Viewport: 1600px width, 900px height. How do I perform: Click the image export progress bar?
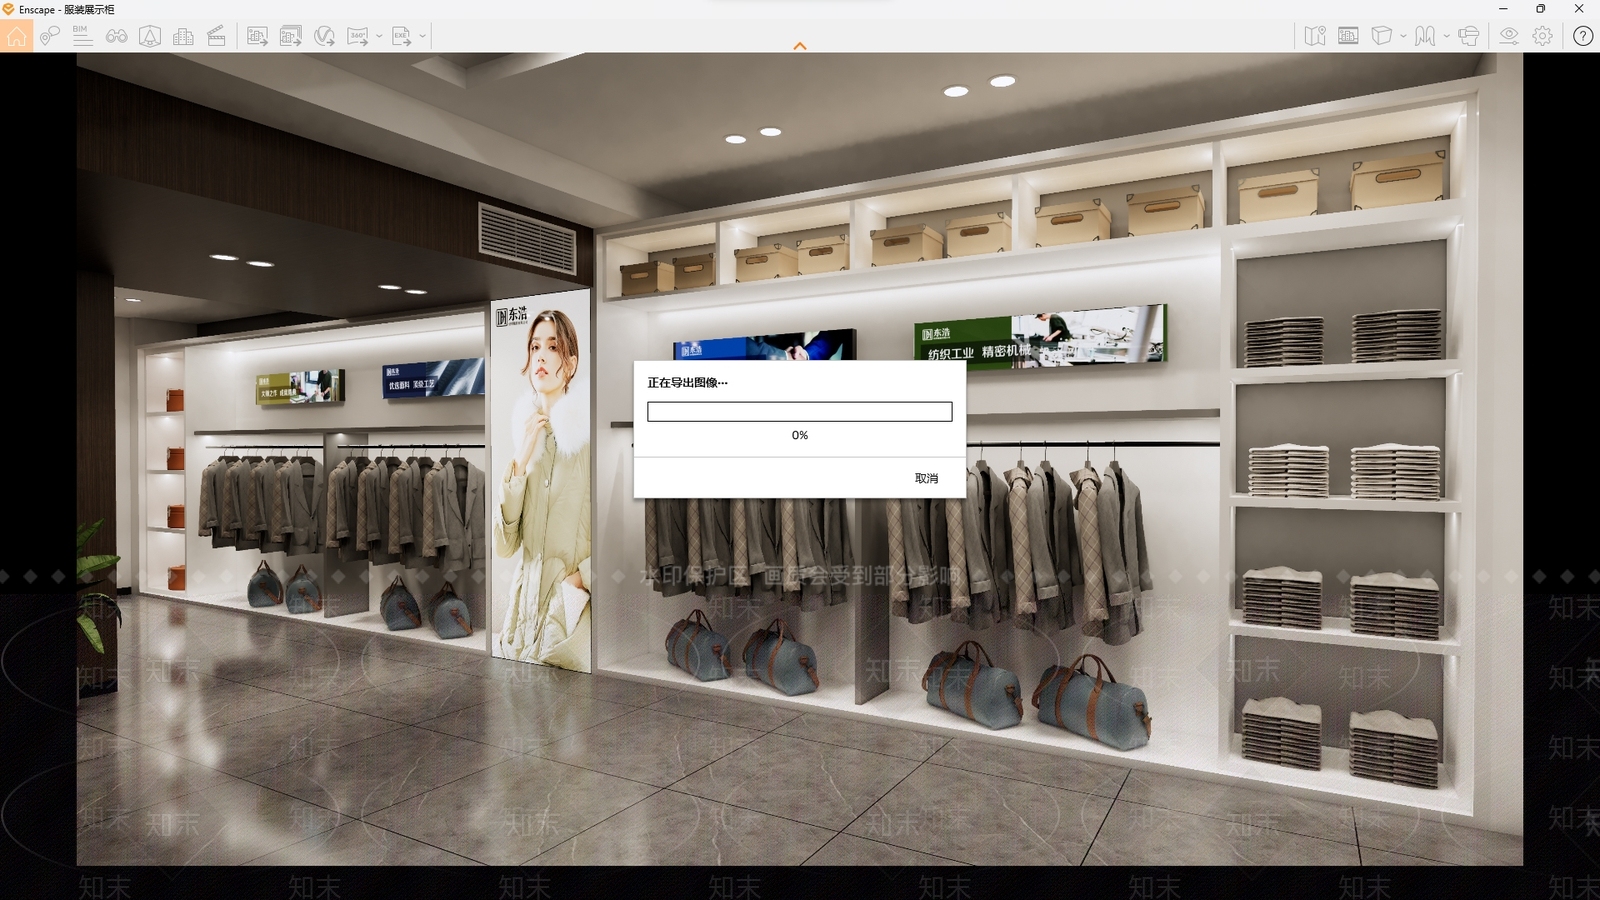tap(799, 412)
